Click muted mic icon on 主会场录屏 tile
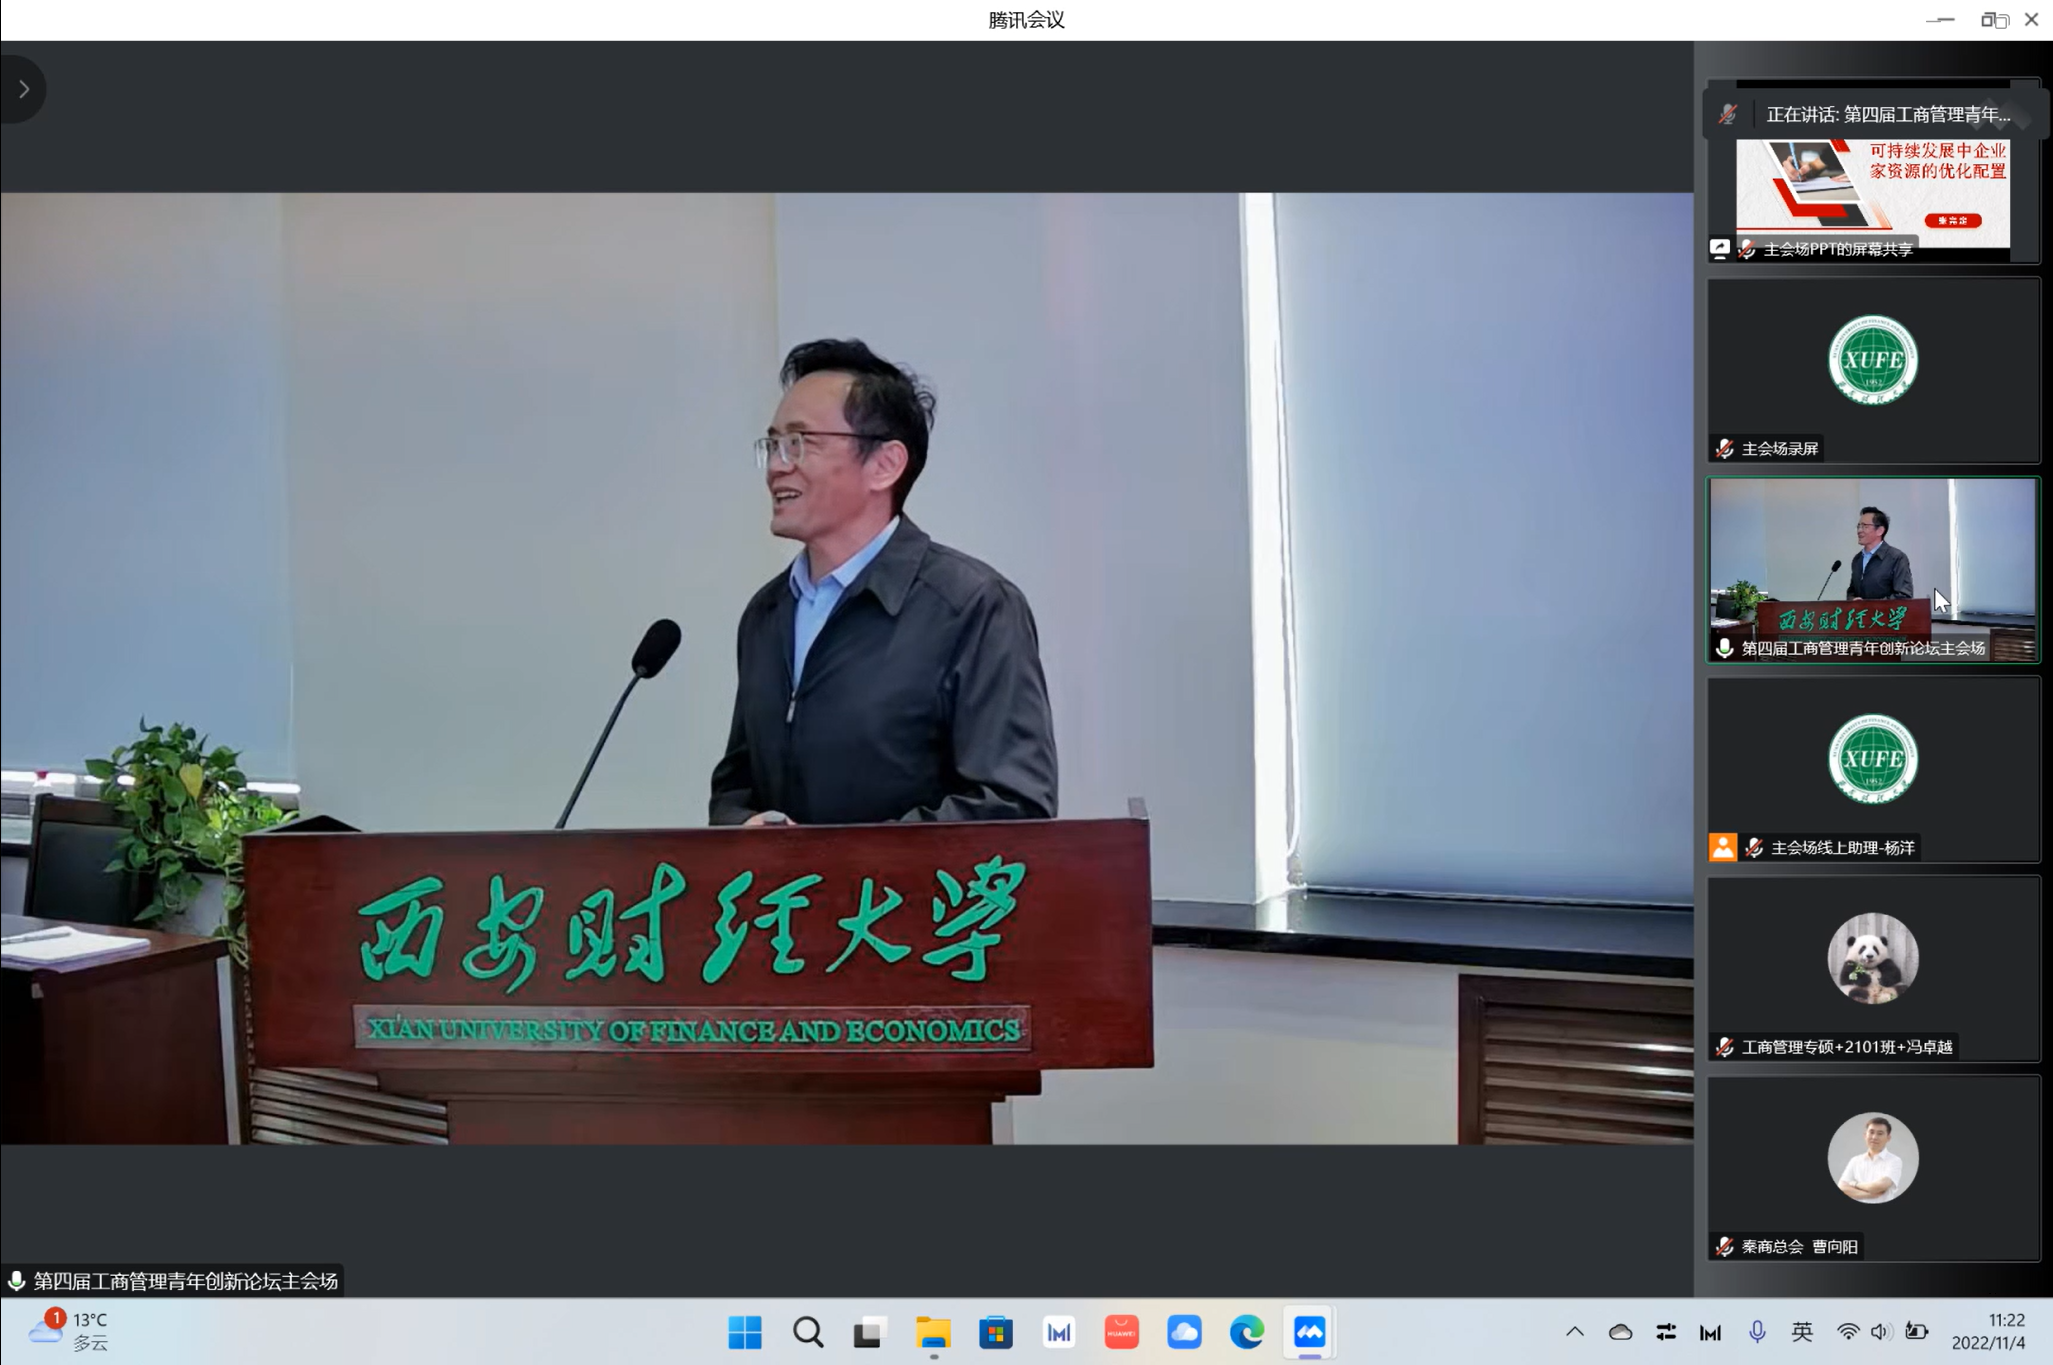 point(1725,448)
